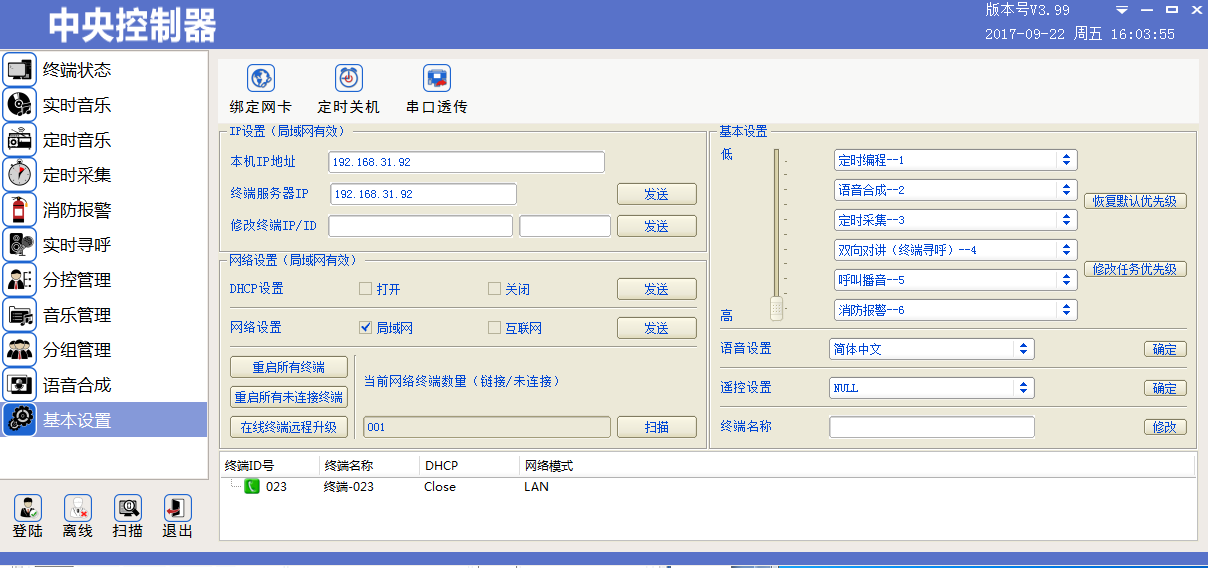Viewport: 1208px width, 568px height.
Task: Open the 双向对讲（终端寻呼）--4 dropdown
Action: 955,250
